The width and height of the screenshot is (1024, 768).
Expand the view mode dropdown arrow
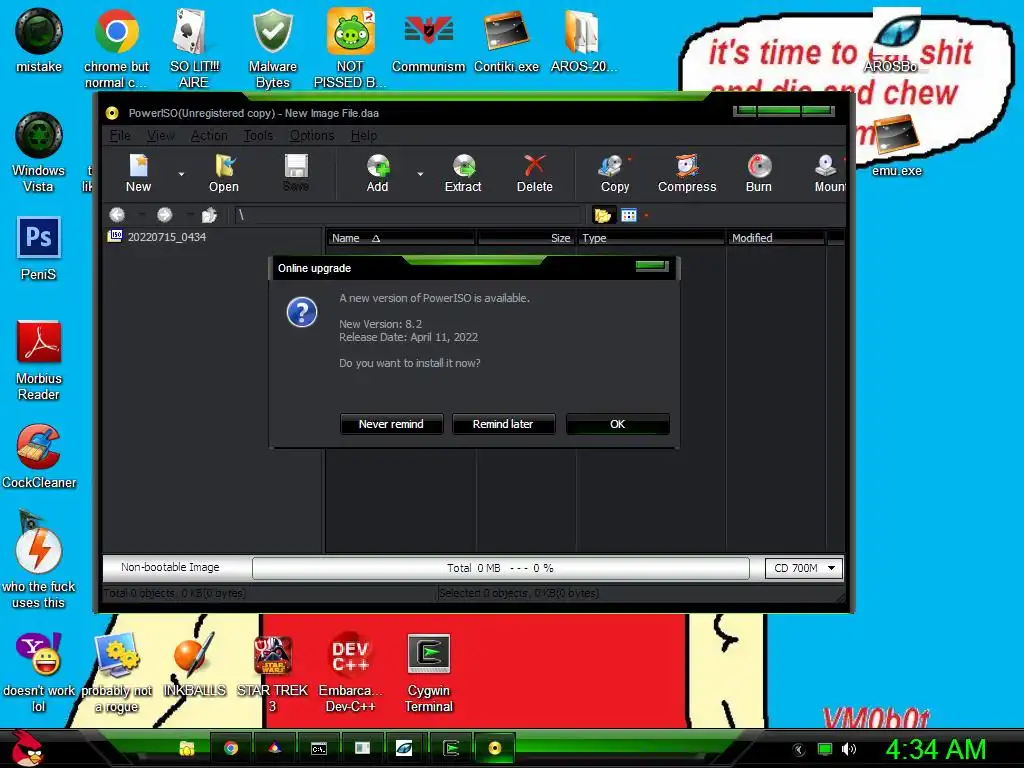point(647,215)
